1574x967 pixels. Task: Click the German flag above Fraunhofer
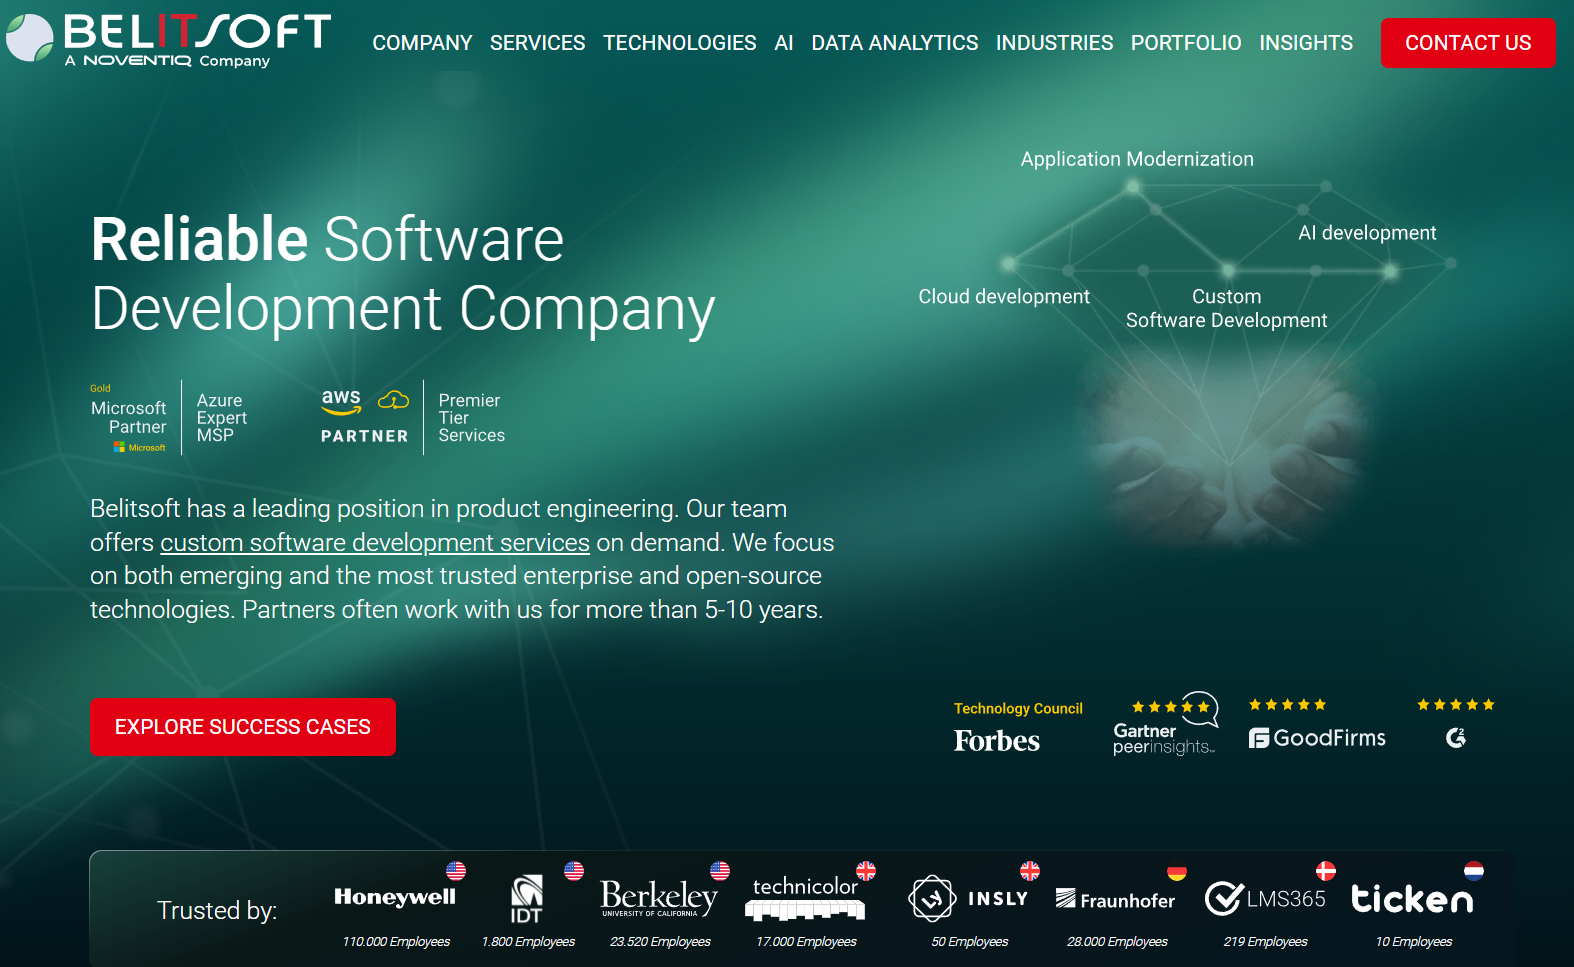1177,870
